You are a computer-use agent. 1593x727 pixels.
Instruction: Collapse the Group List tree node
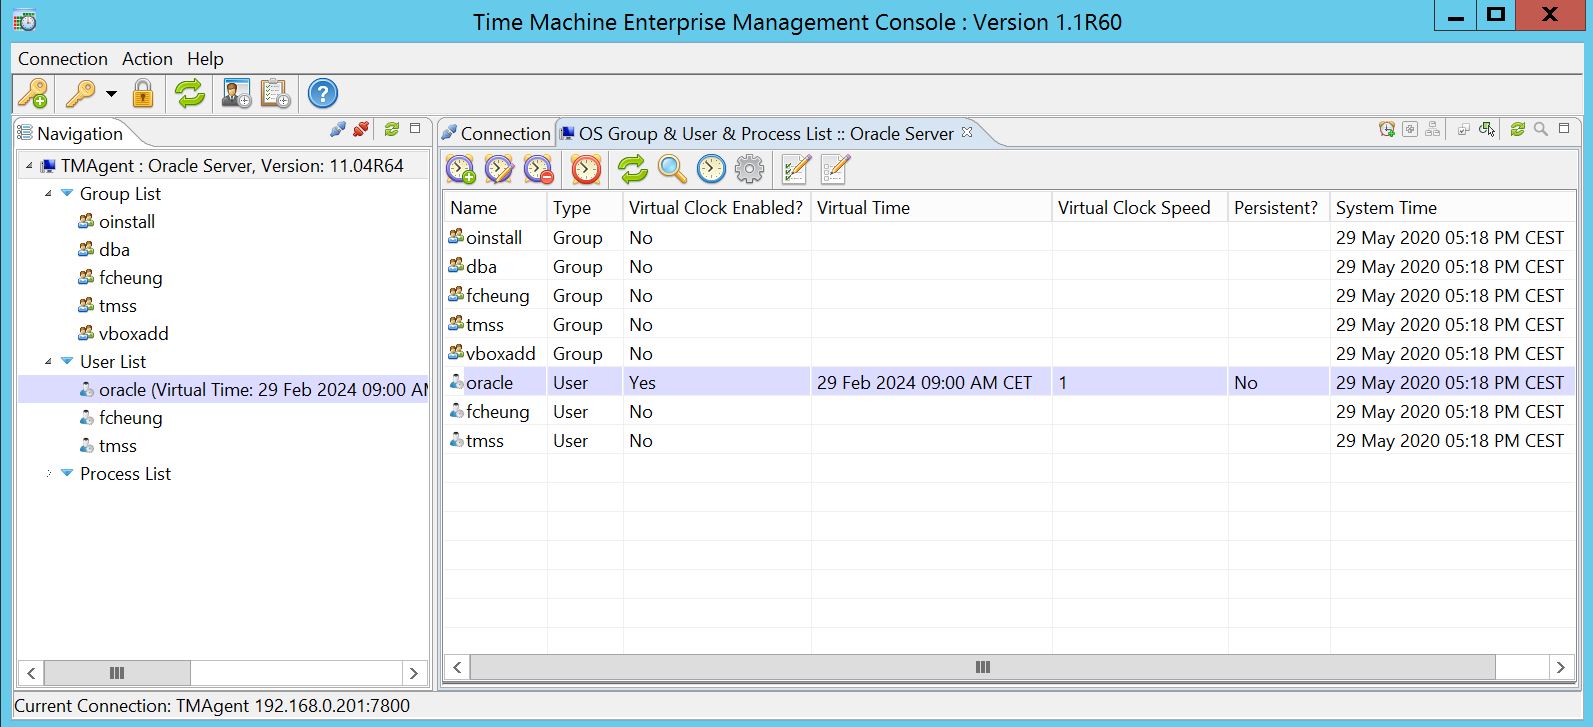(x=48, y=194)
